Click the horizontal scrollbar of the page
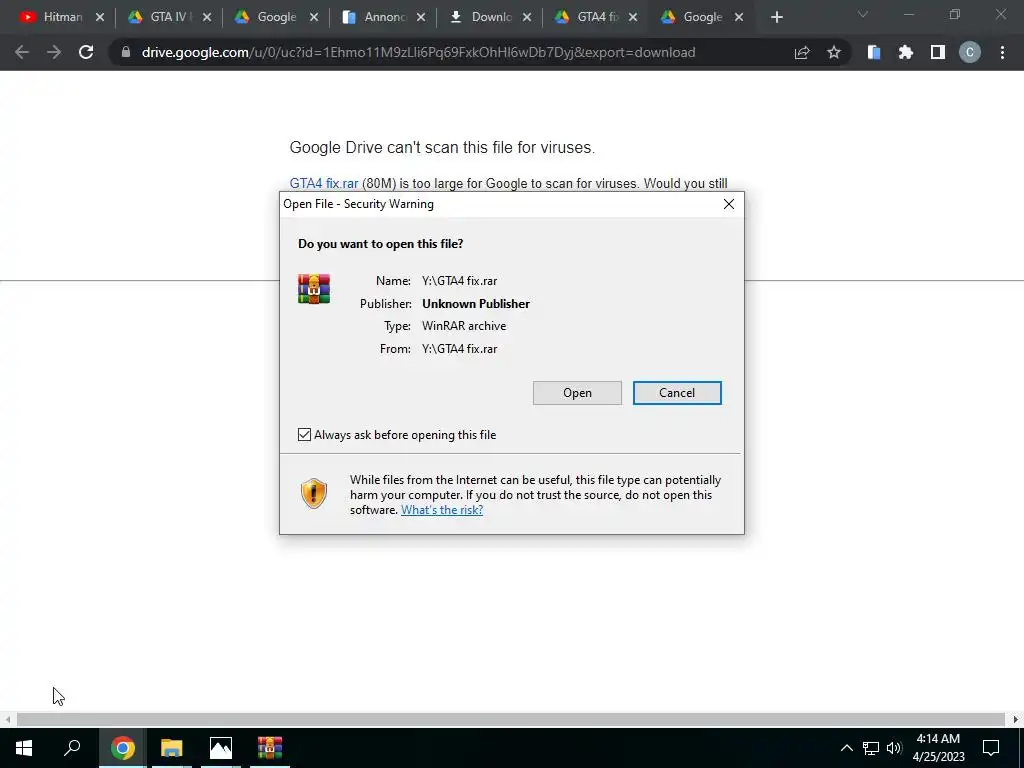The width and height of the screenshot is (1024, 768). click(x=511, y=720)
